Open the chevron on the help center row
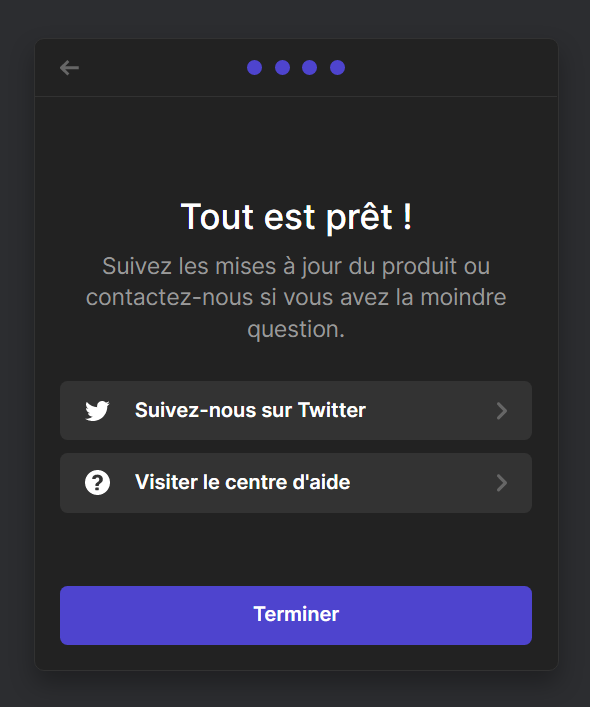 click(x=502, y=483)
